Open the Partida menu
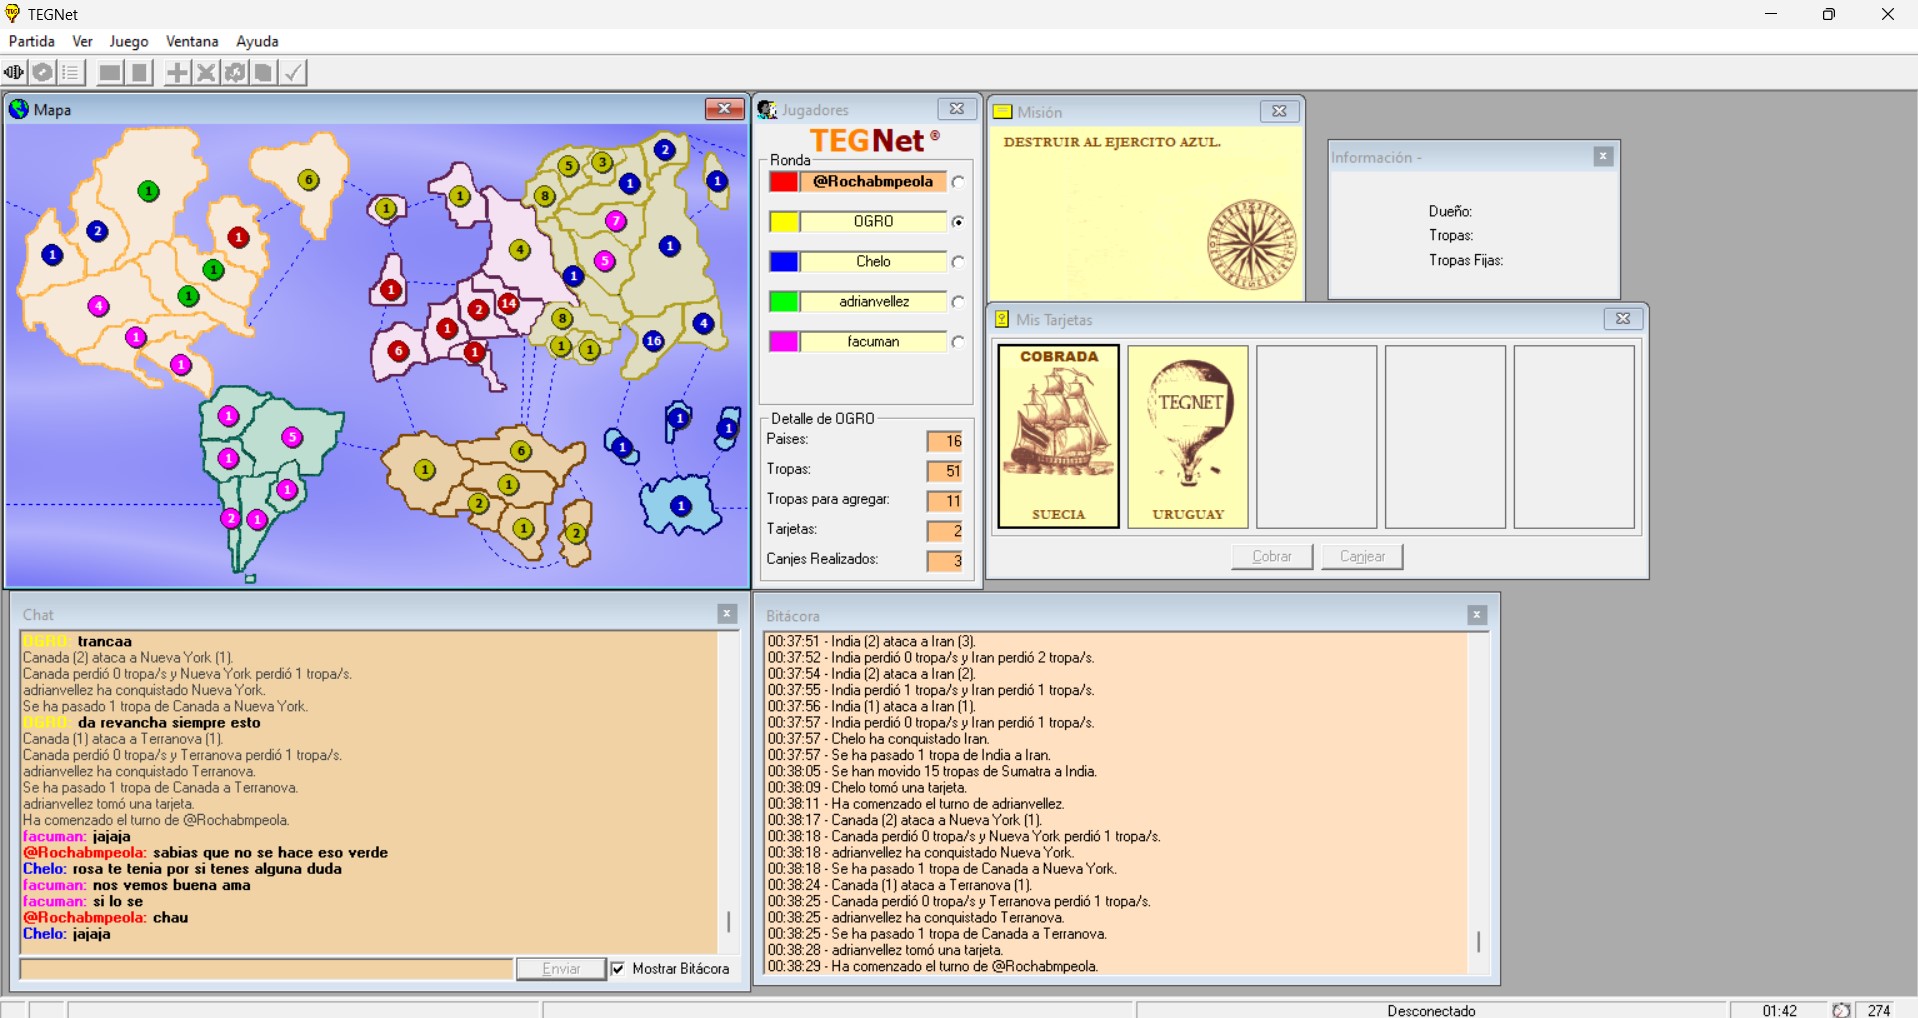Viewport: 1918px width, 1018px height. coord(32,41)
